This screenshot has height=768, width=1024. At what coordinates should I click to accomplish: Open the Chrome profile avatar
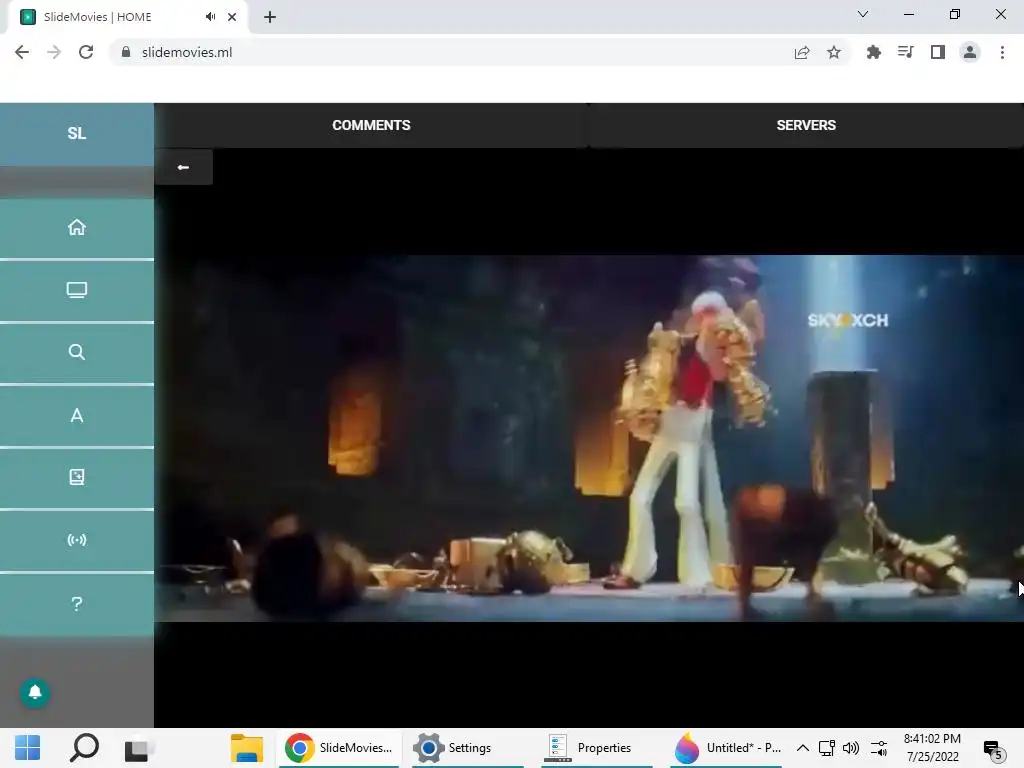(970, 52)
